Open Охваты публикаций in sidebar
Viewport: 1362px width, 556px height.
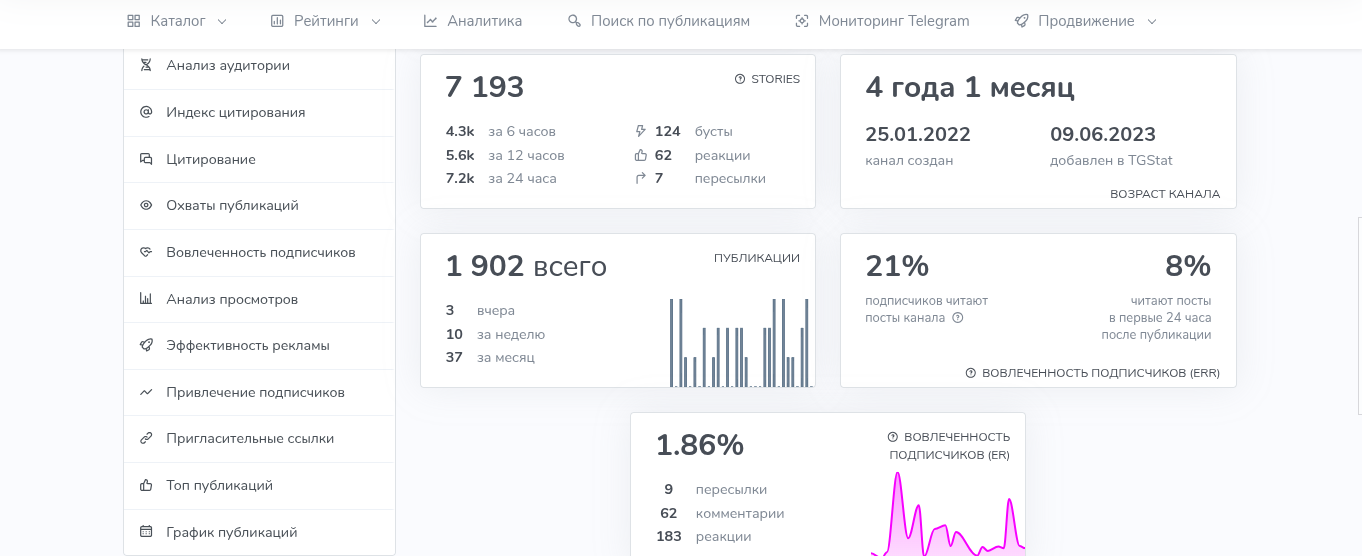tap(259, 205)
